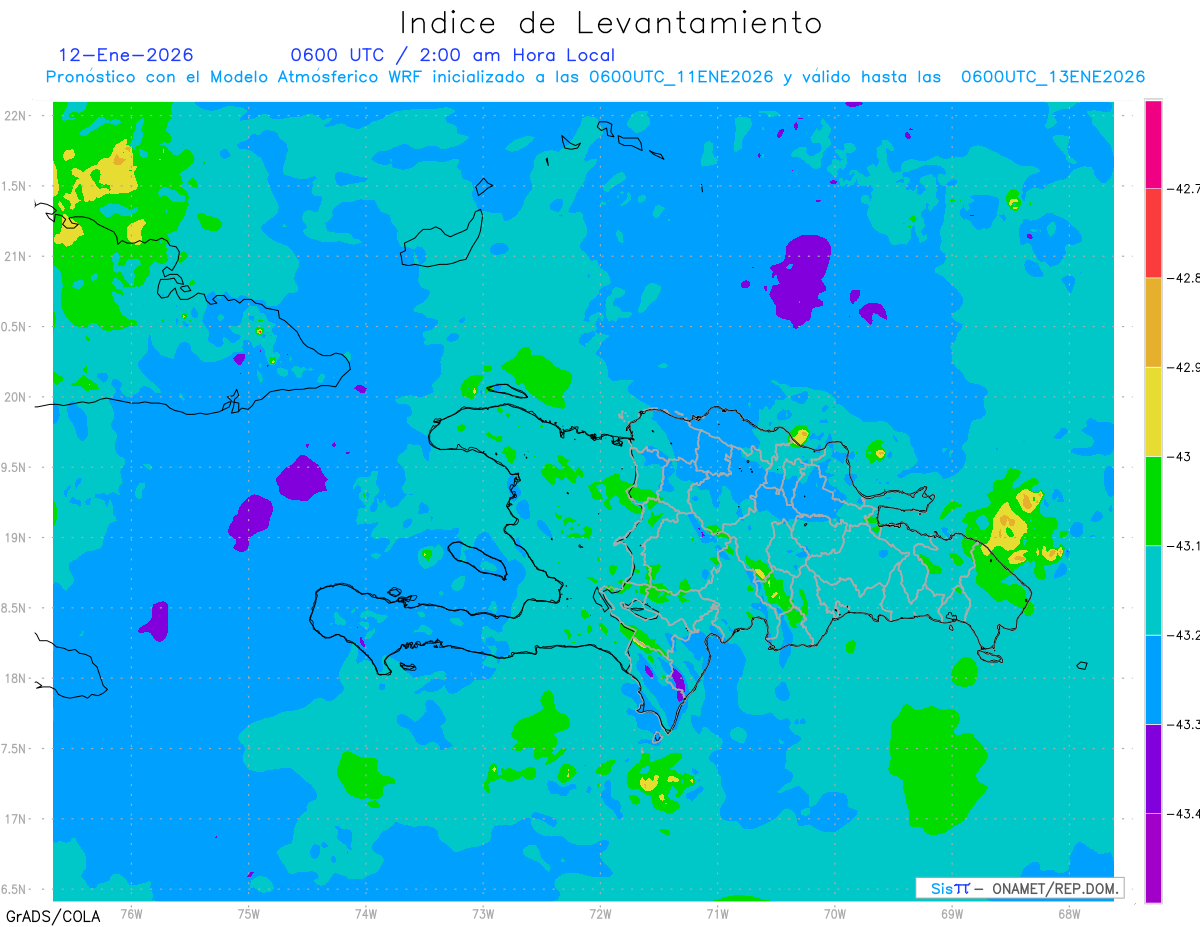Image resolution: width=1200 pixels, height=927 pixels.
Task: Click the '17N' latitude label
Action: coord(15,819)
